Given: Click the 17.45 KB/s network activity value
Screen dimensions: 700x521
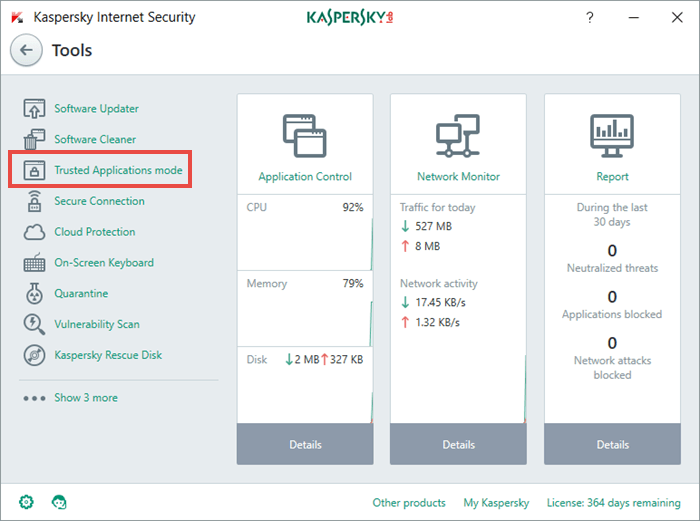Looking at the screenshot, I should [440, 302].
